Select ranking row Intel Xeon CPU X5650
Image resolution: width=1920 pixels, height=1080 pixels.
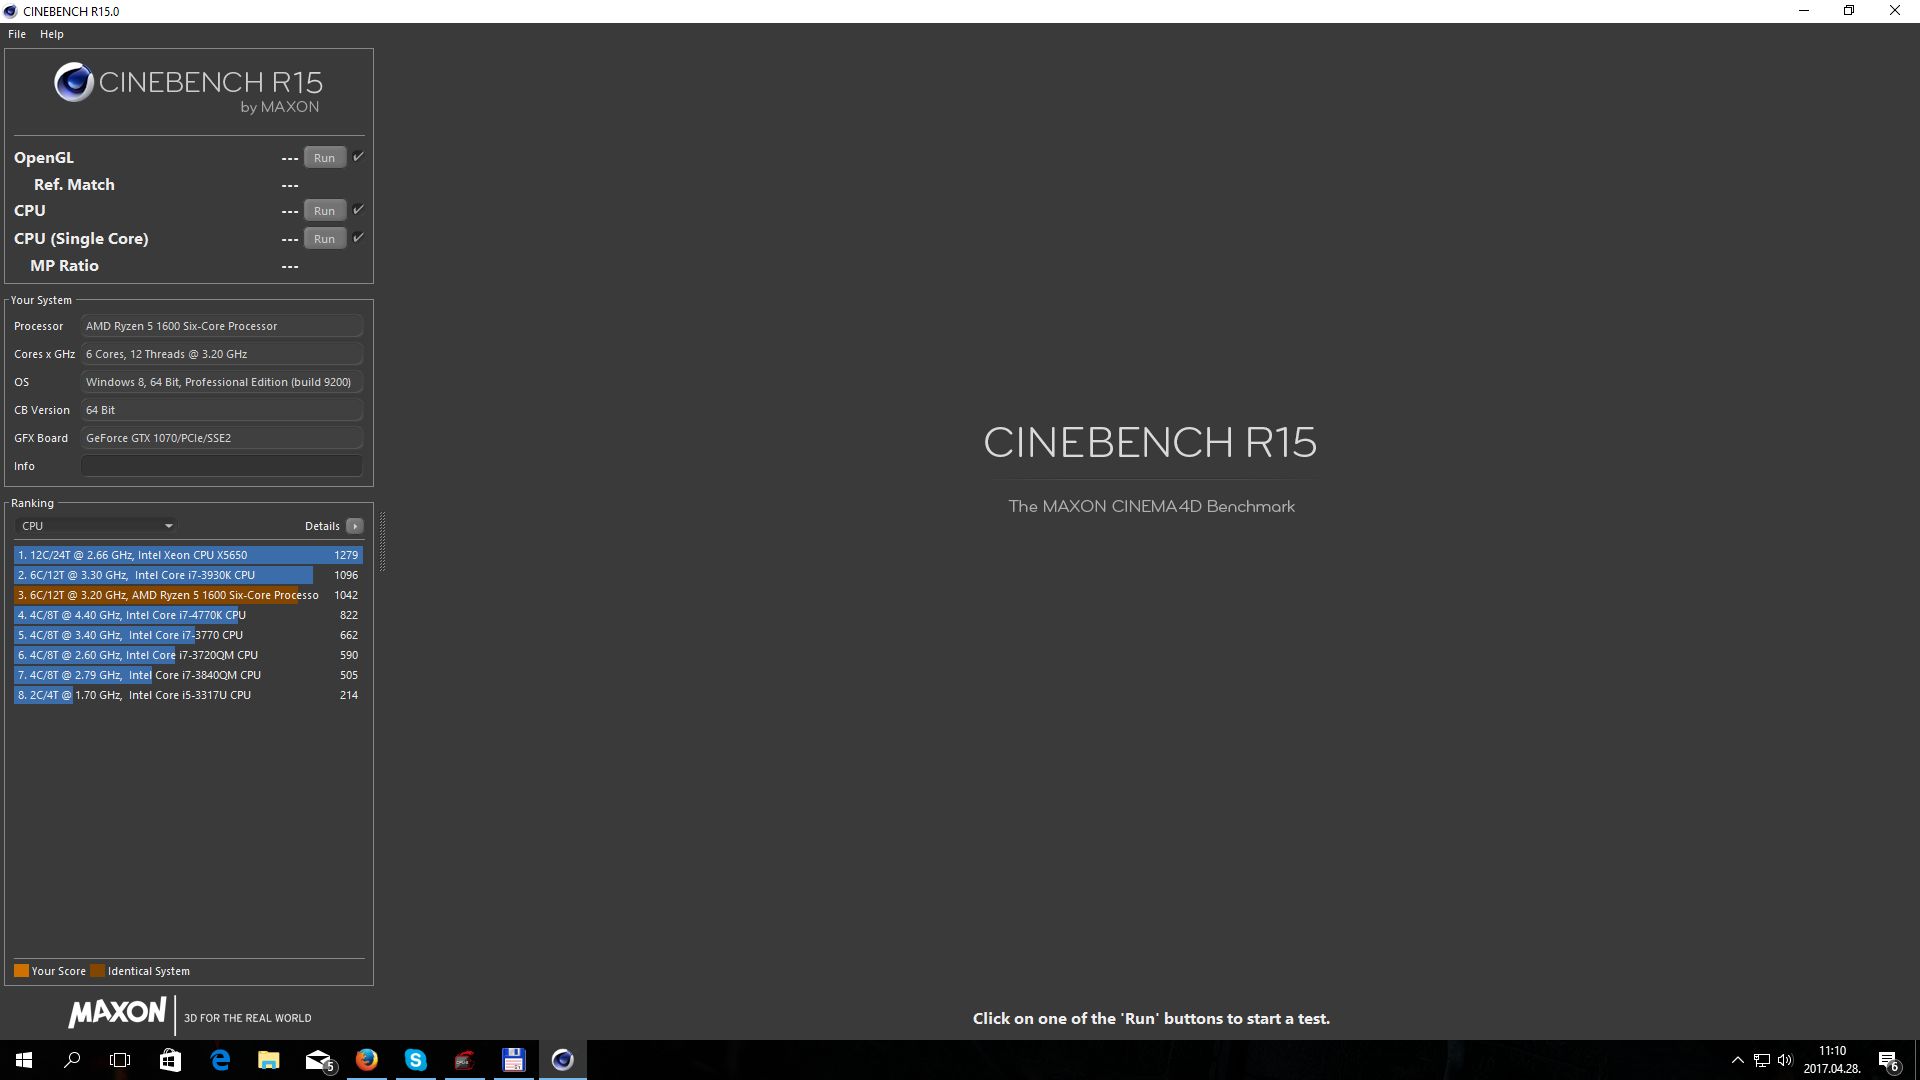click(x=188, y=555)
